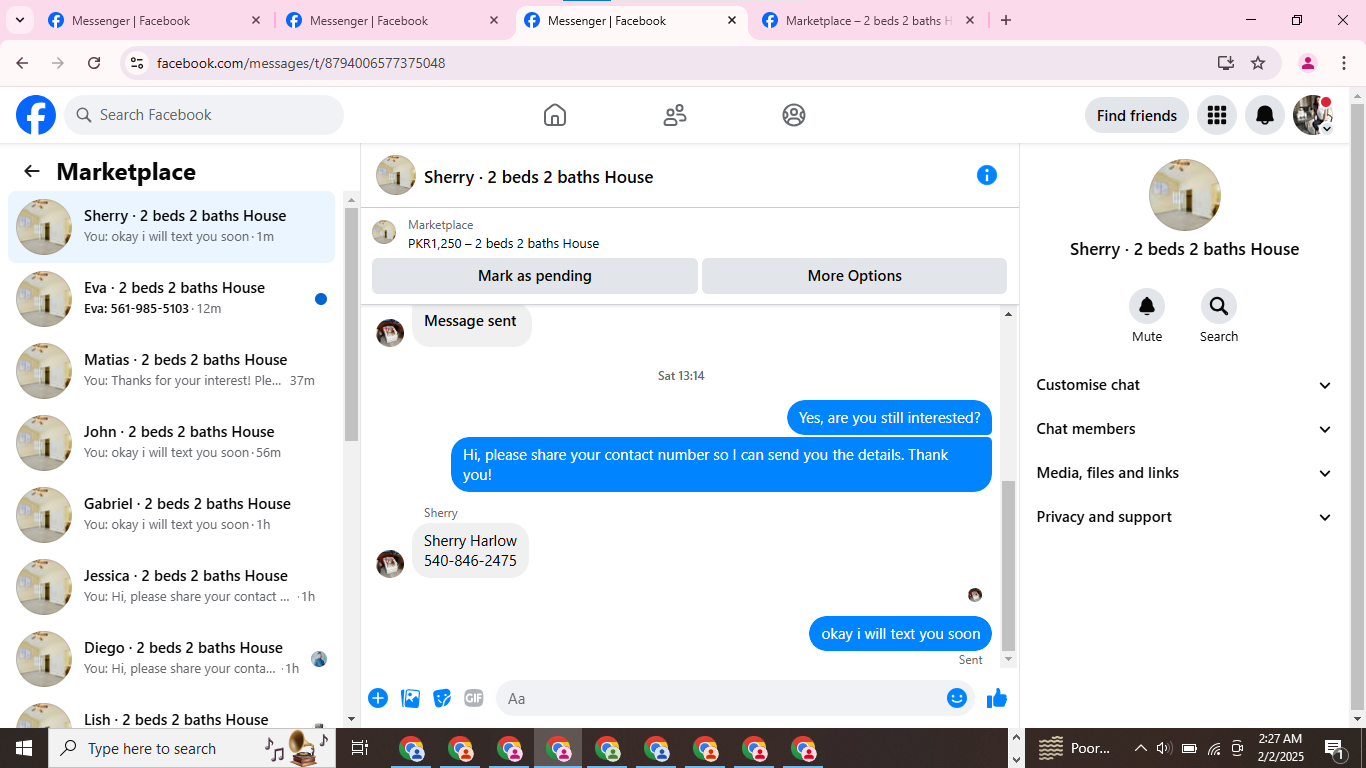
Task: Send a thumbs-up like
Action: click(x=997, y=698)
